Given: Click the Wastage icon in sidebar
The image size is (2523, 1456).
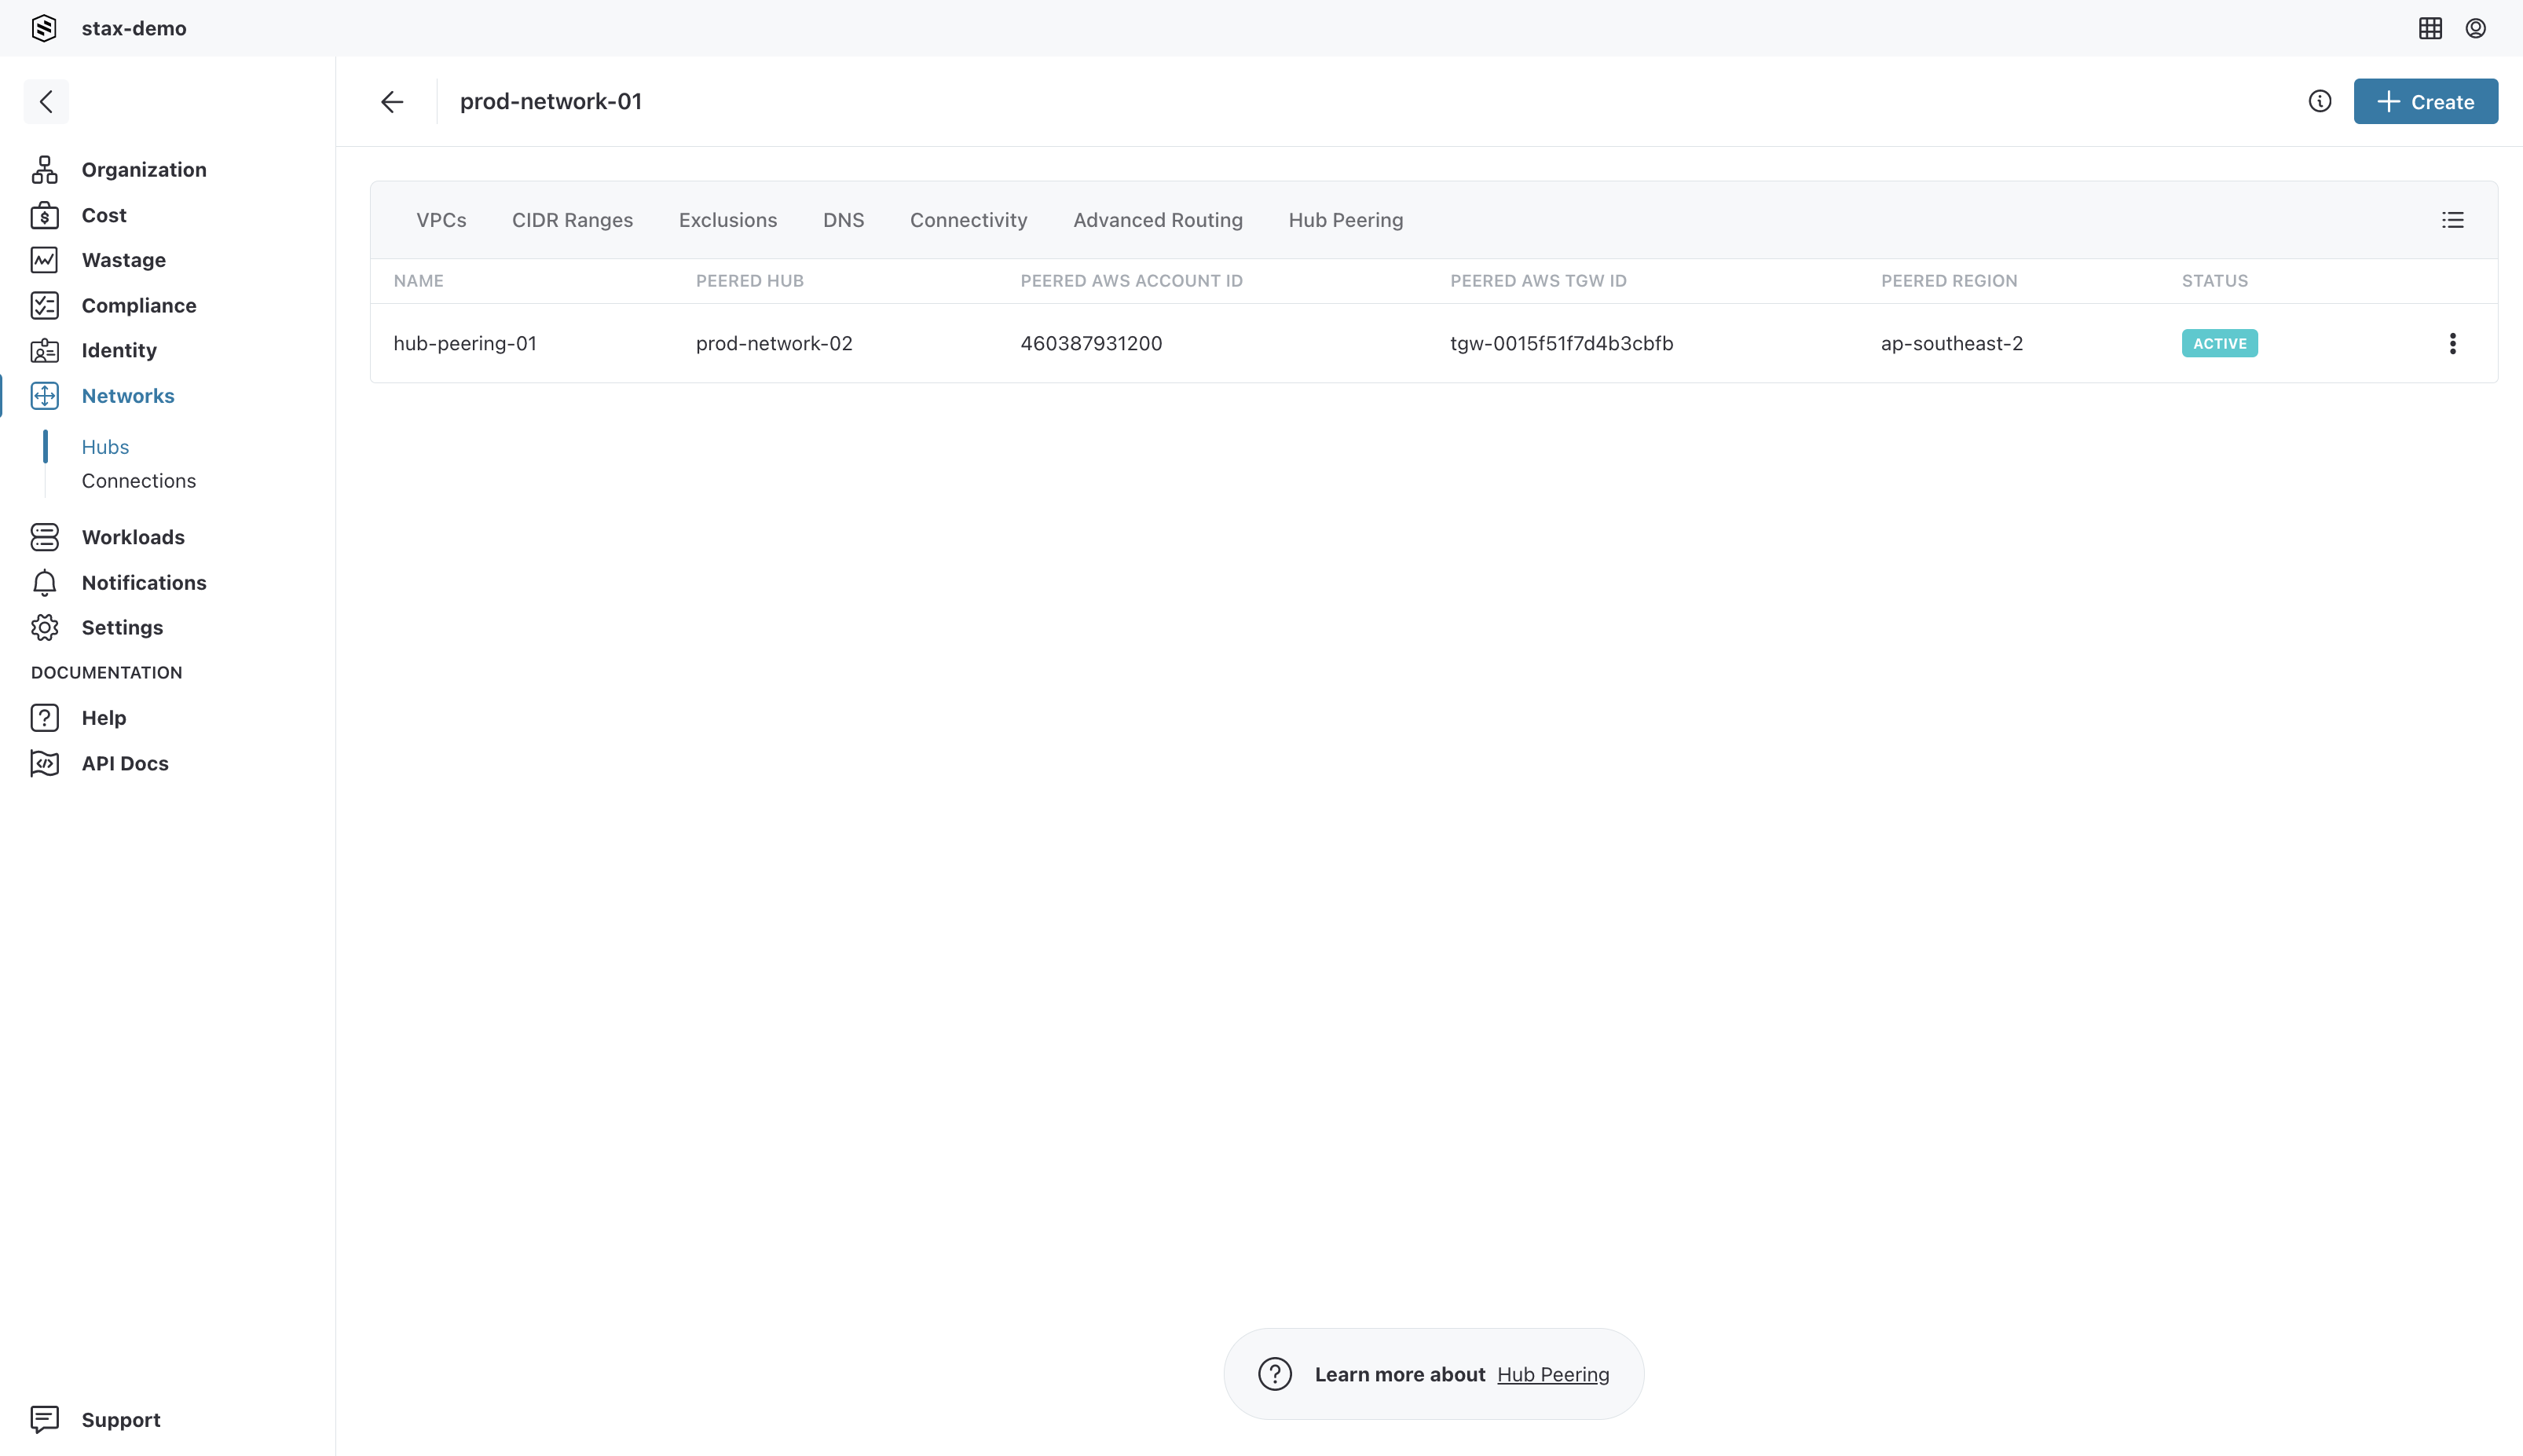Looking at the screenshot, I should point(47,260).
